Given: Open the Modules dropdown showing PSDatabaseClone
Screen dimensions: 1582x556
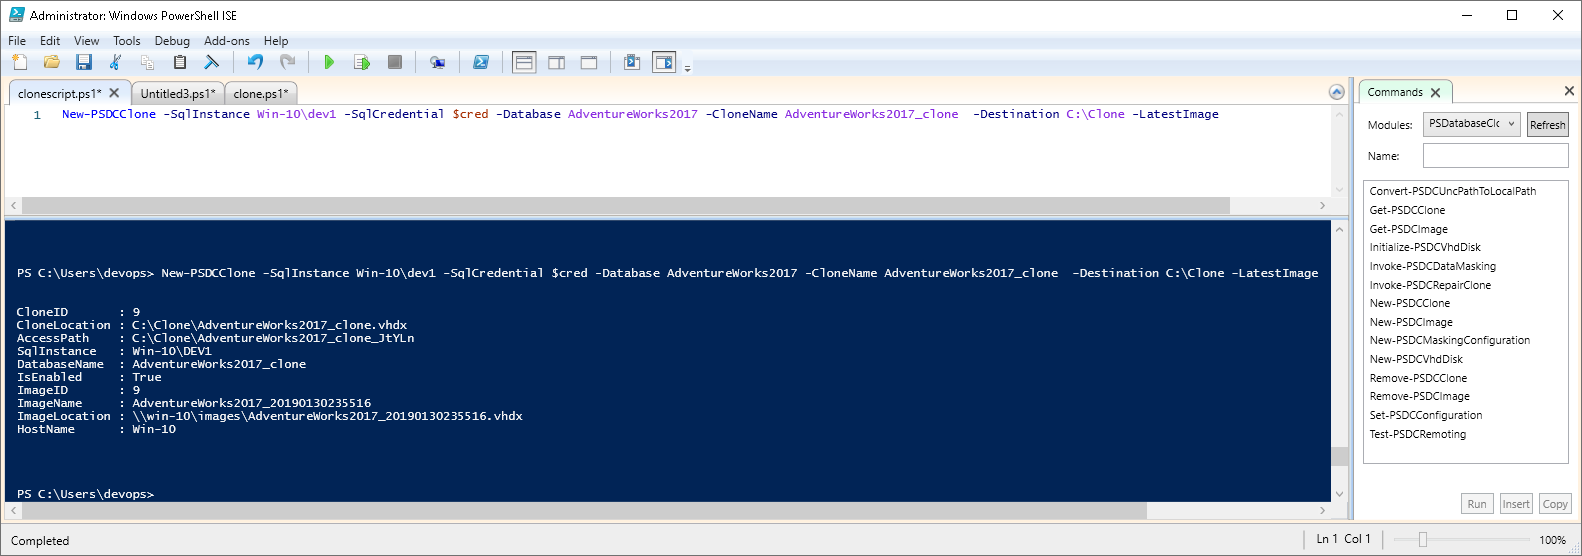Looking at the screenshot, I should [1472, 124].
